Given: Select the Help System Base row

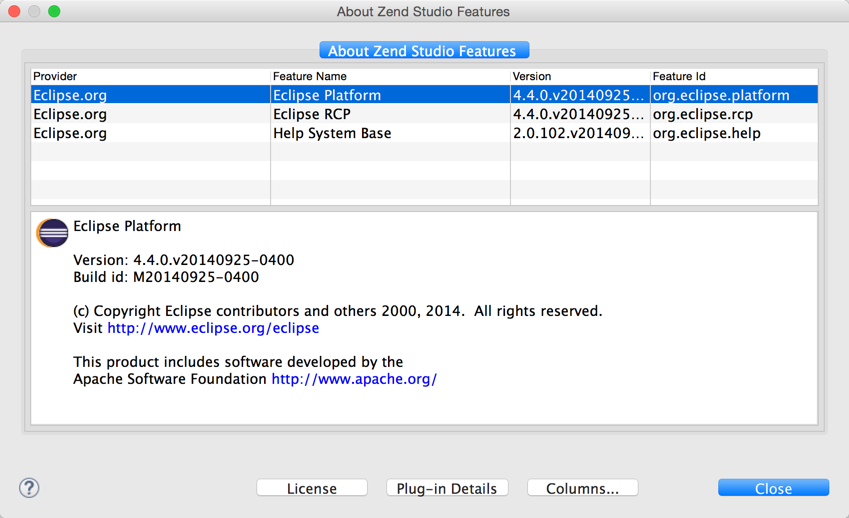Looking at the screenshot, I should (x=424, y=133).
